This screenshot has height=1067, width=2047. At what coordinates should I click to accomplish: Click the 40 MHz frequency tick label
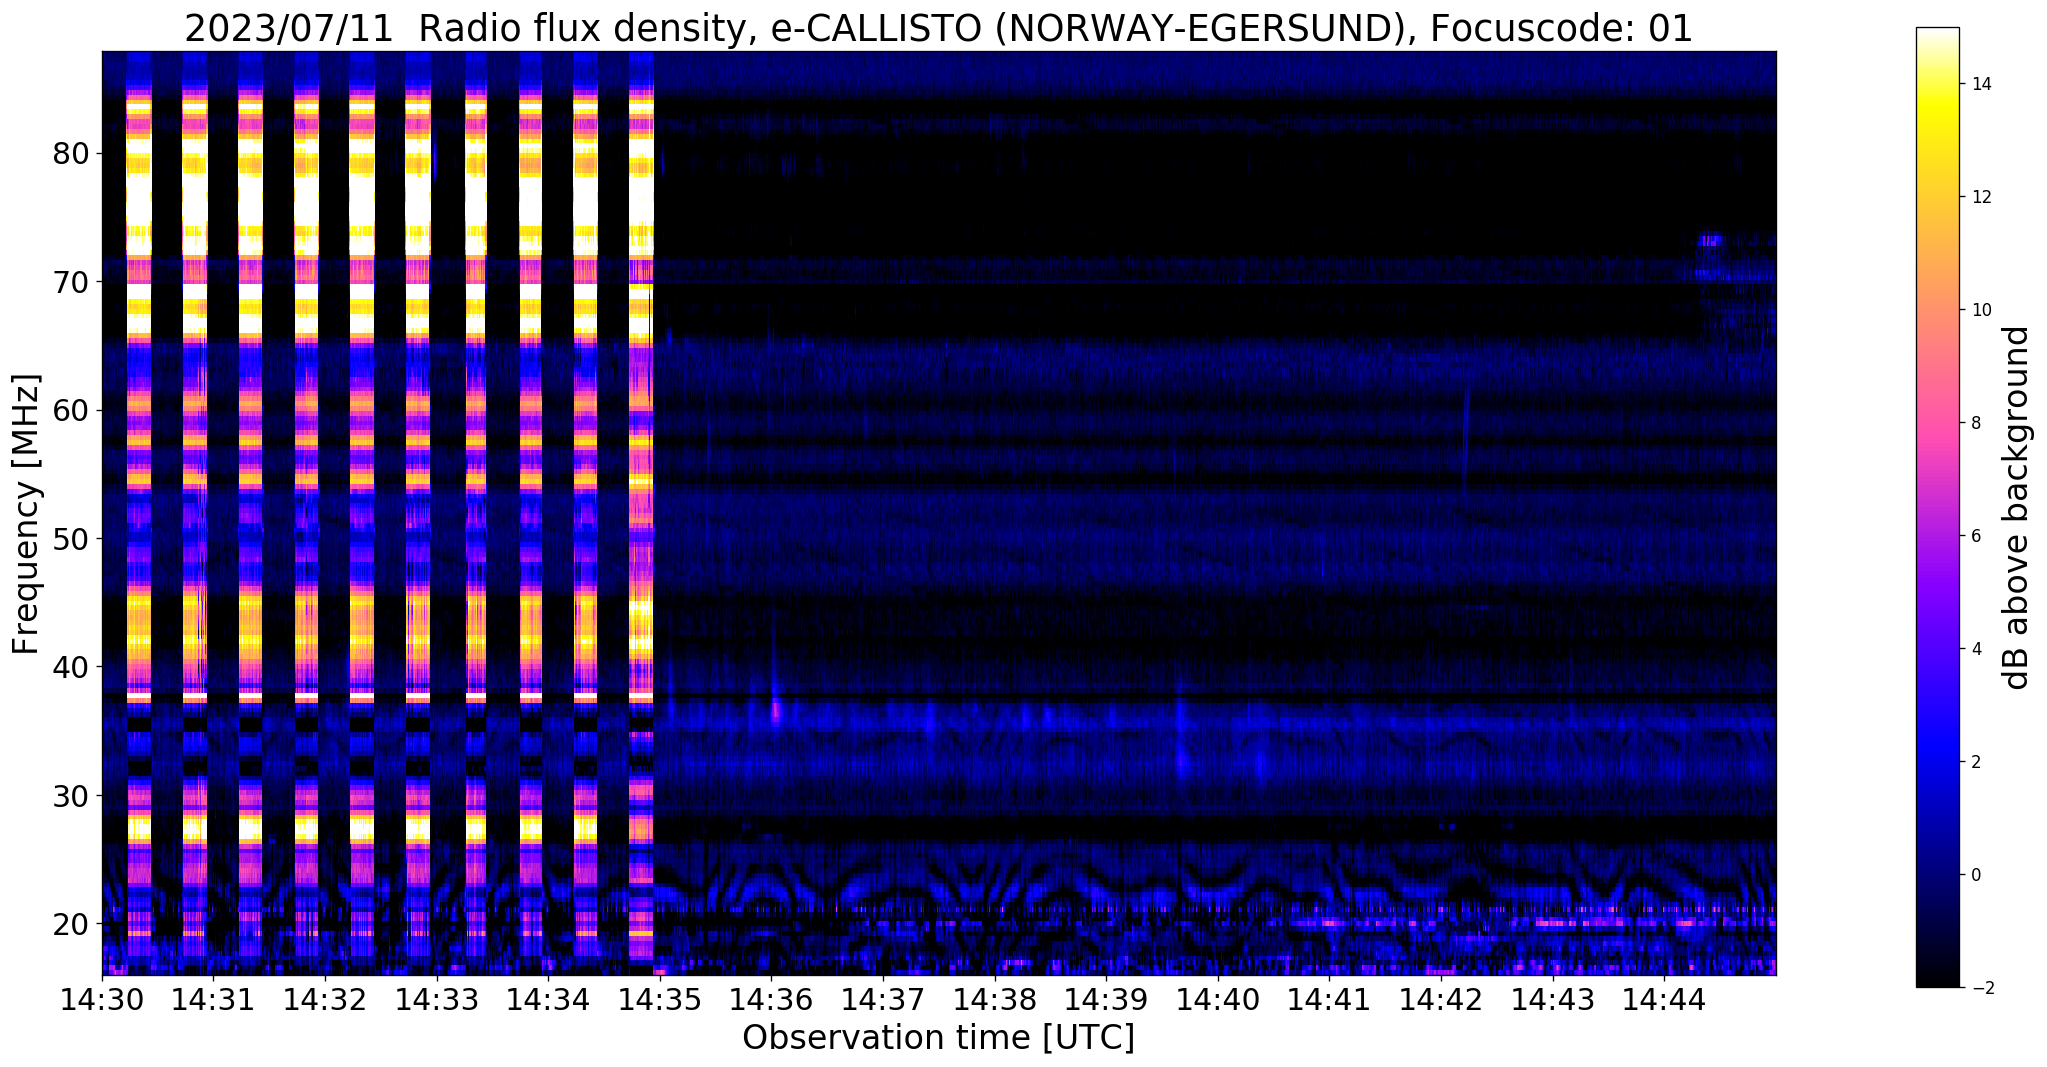tap(72, 667)
